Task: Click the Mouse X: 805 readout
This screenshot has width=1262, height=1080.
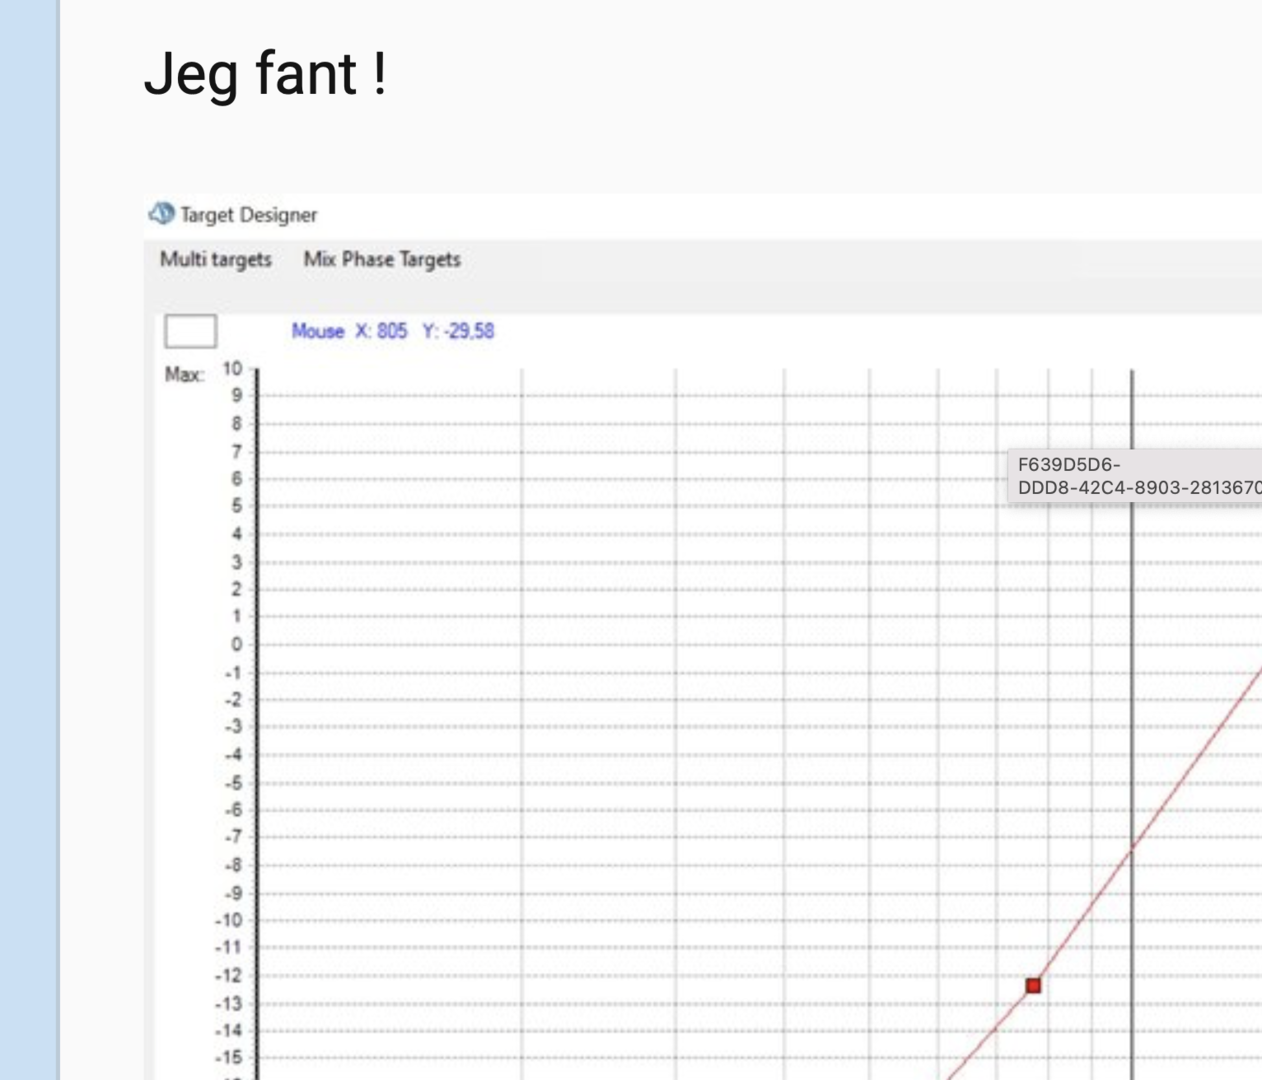Action: pyautogui.click(x=349, y=331)
